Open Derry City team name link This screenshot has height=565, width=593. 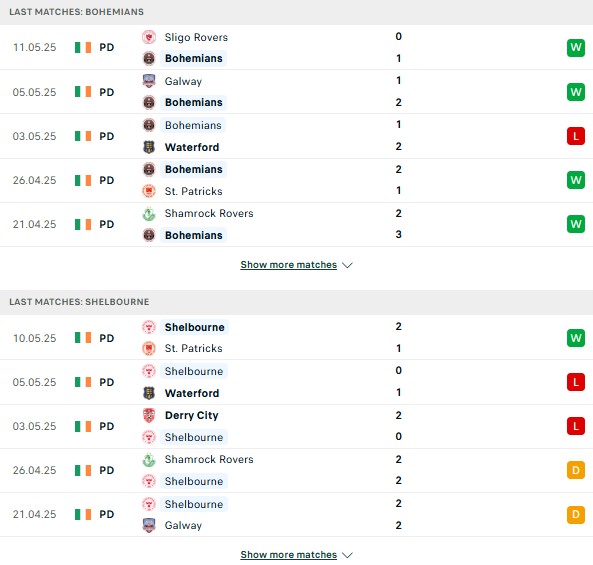click(x=191, y=415)
